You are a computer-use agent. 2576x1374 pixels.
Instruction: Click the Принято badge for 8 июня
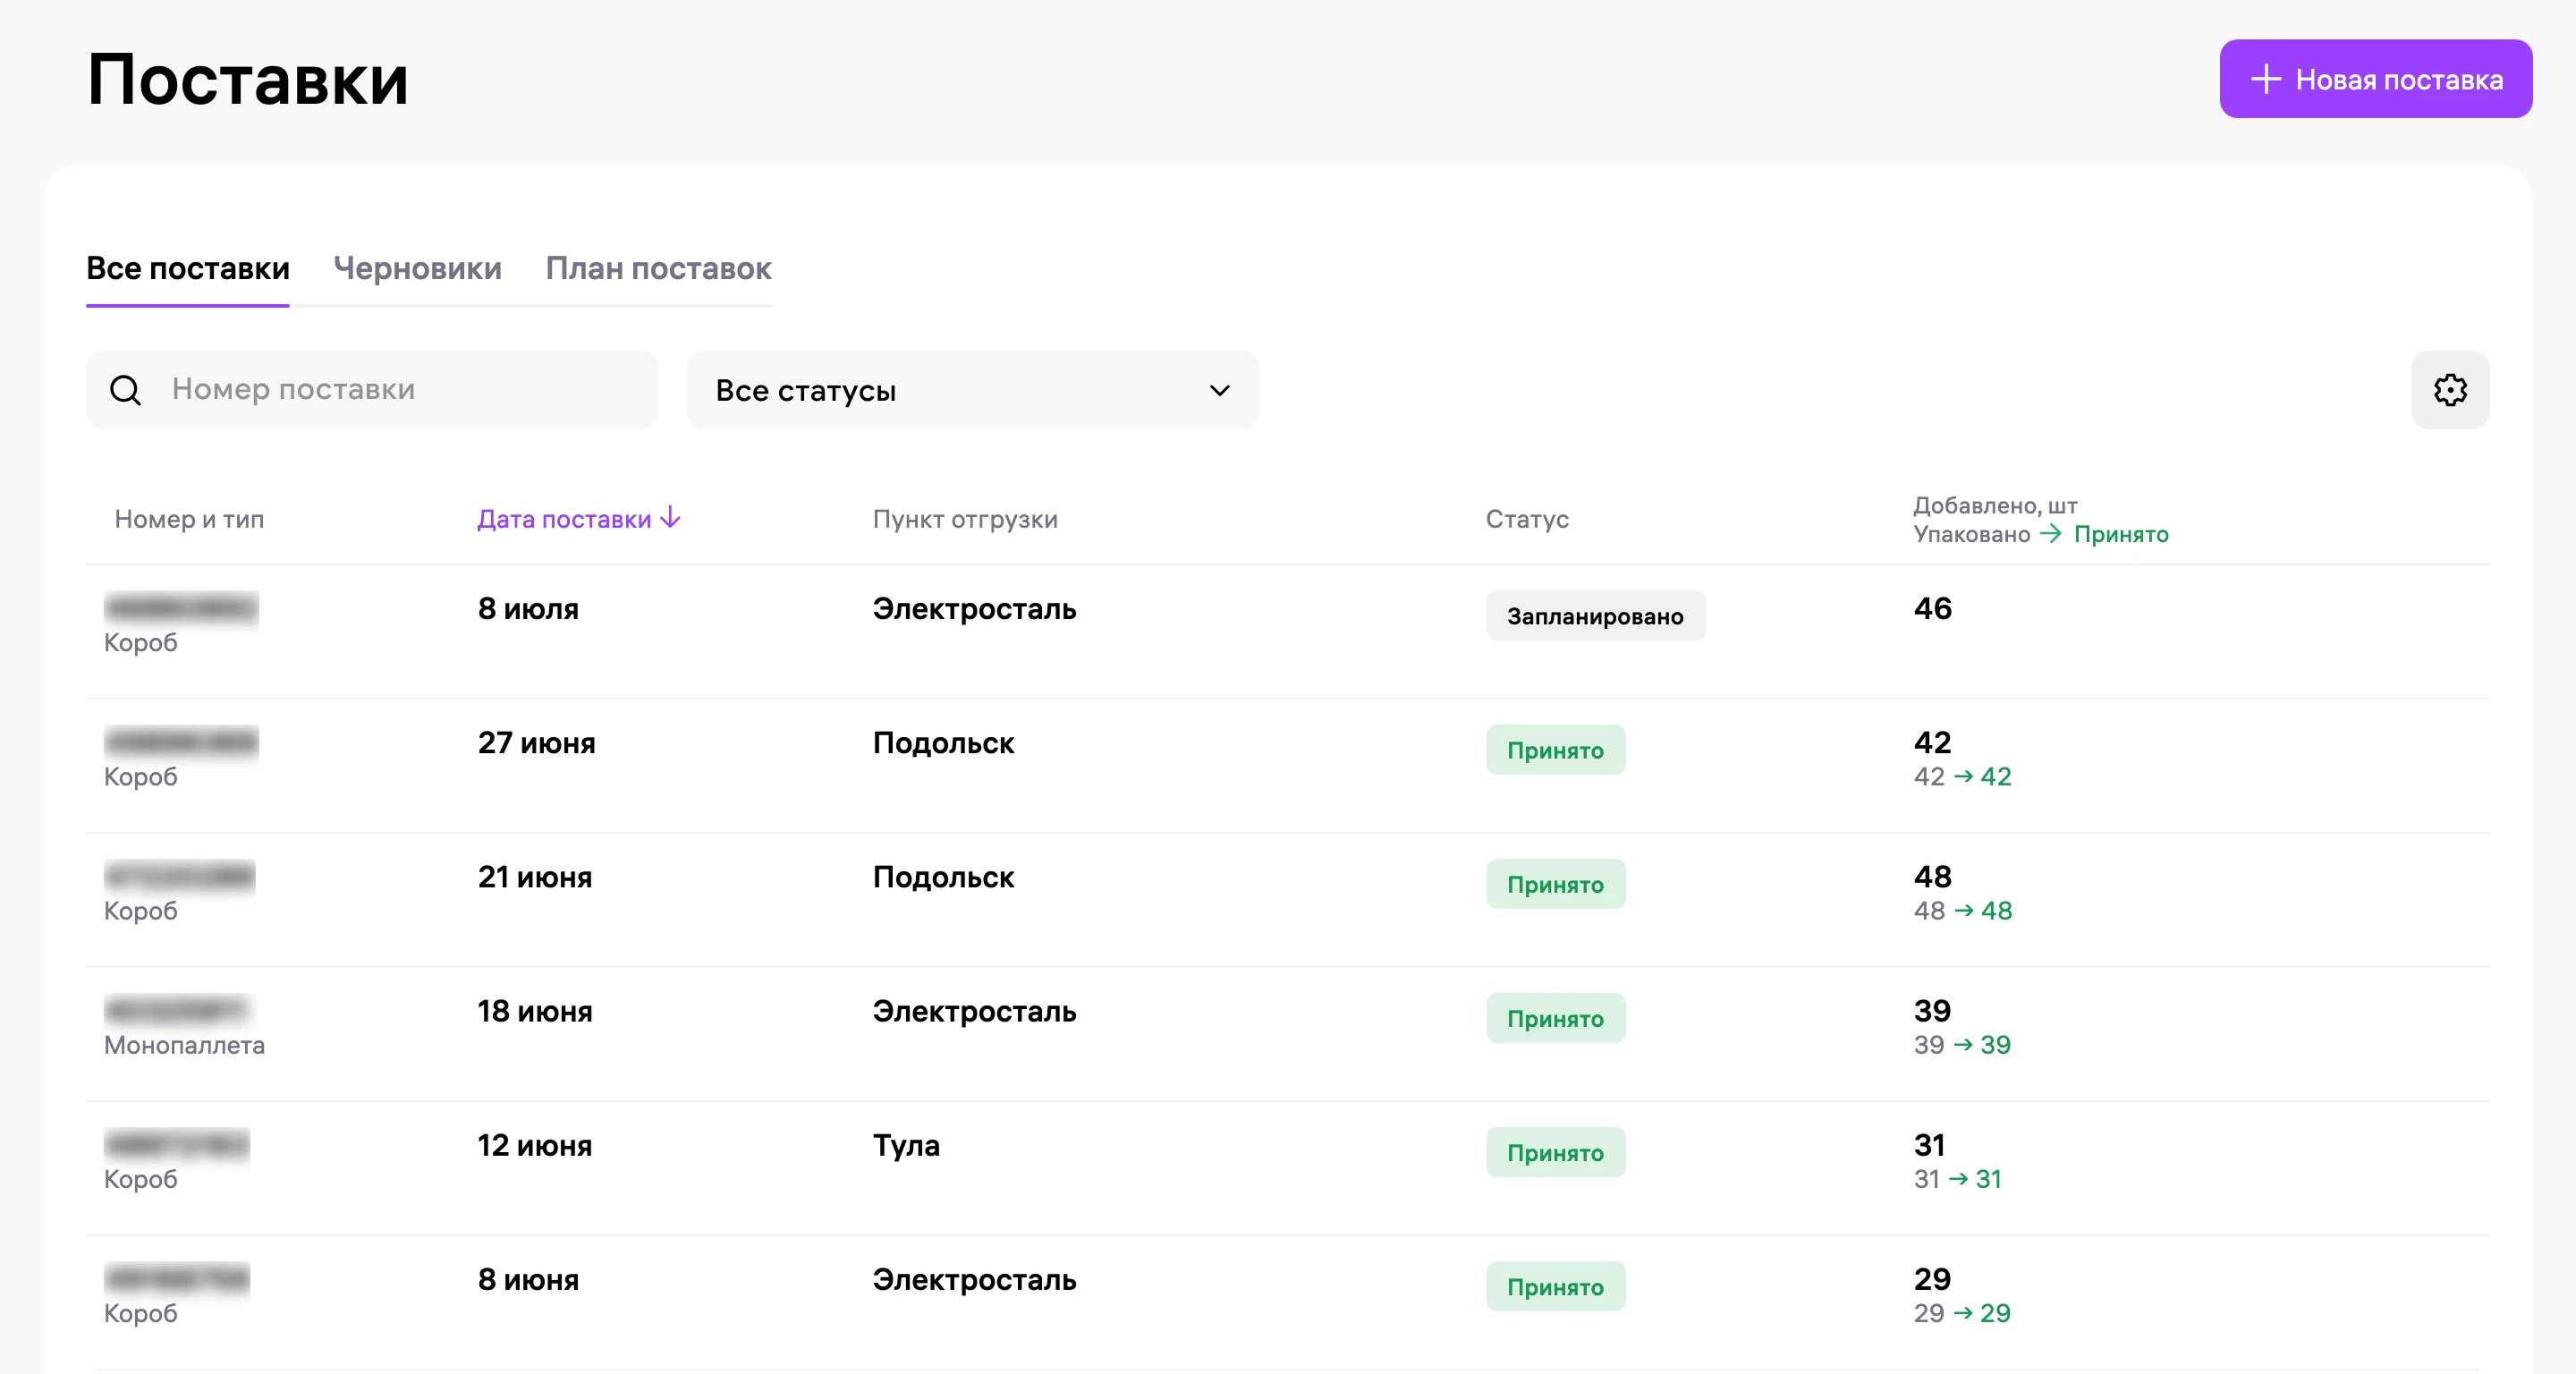click(1555, 1286)
